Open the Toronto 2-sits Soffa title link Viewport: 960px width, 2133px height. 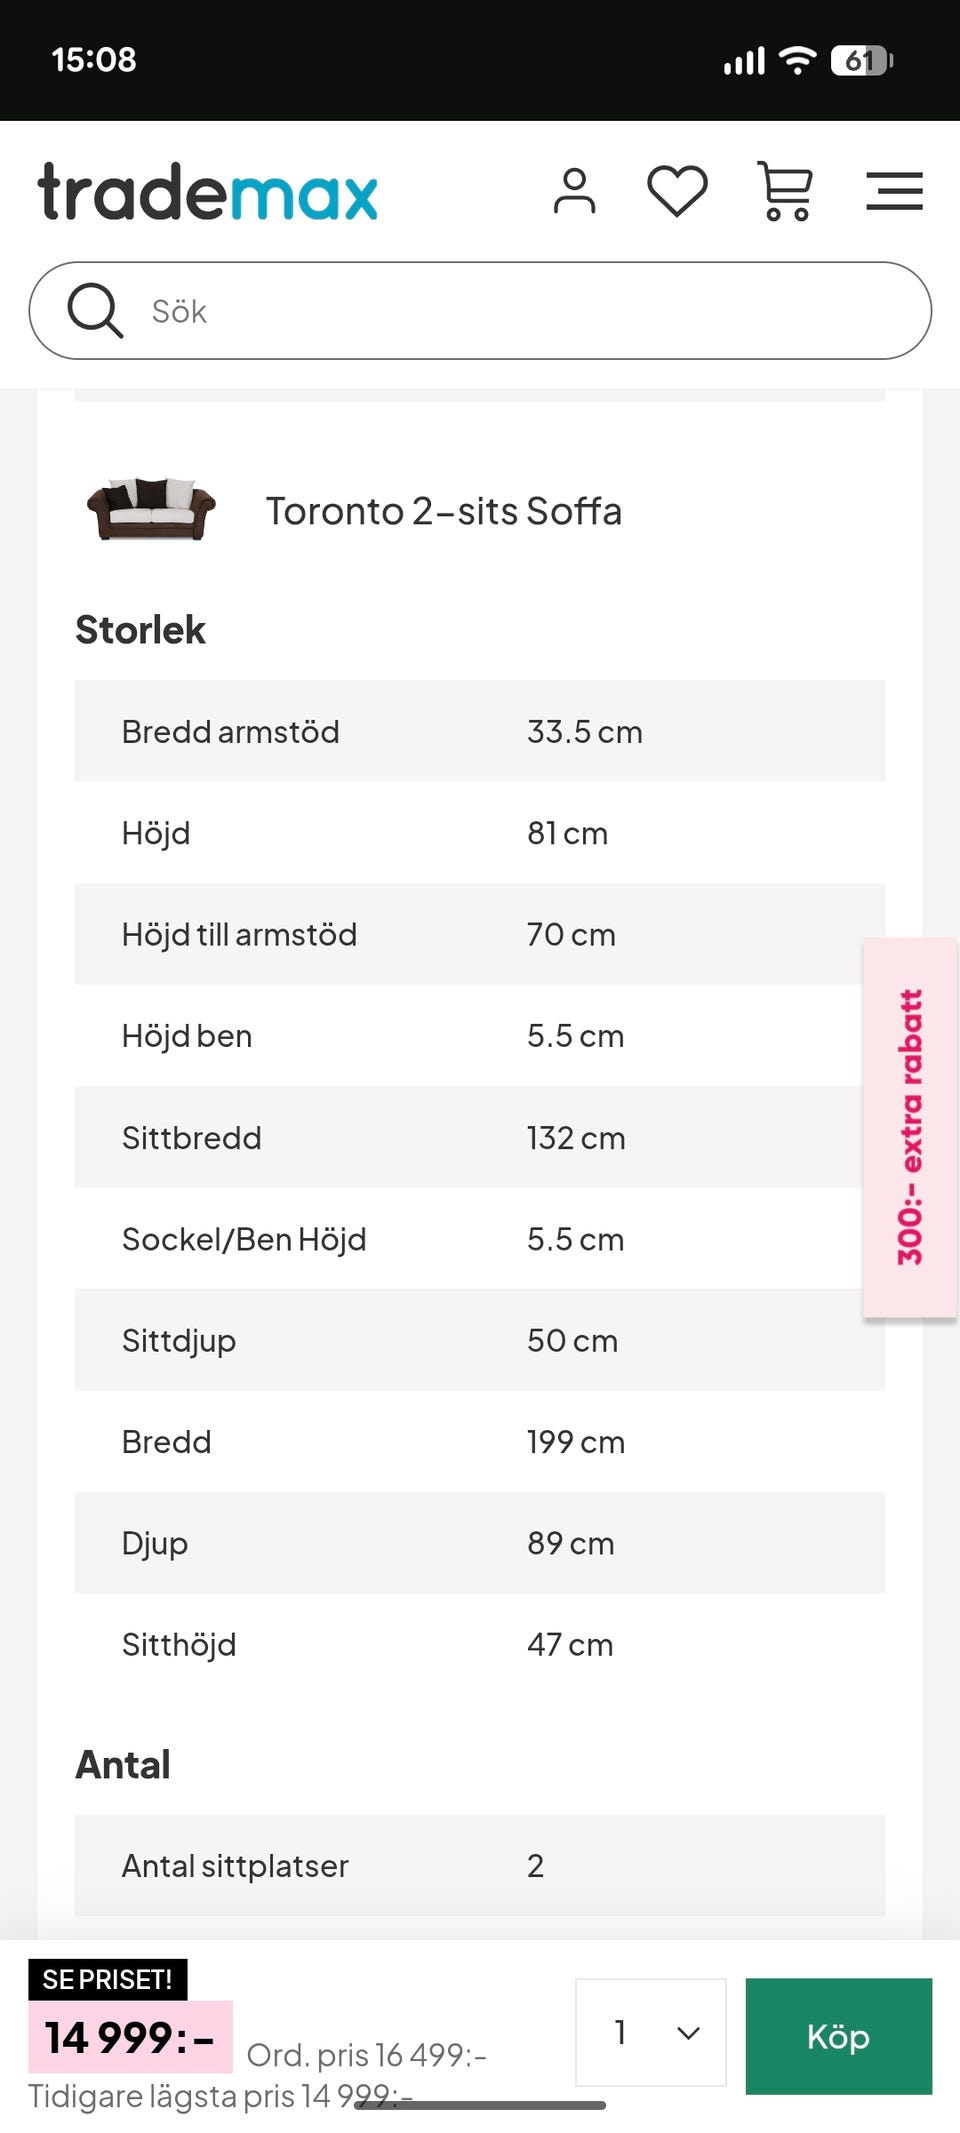[443, 511]
